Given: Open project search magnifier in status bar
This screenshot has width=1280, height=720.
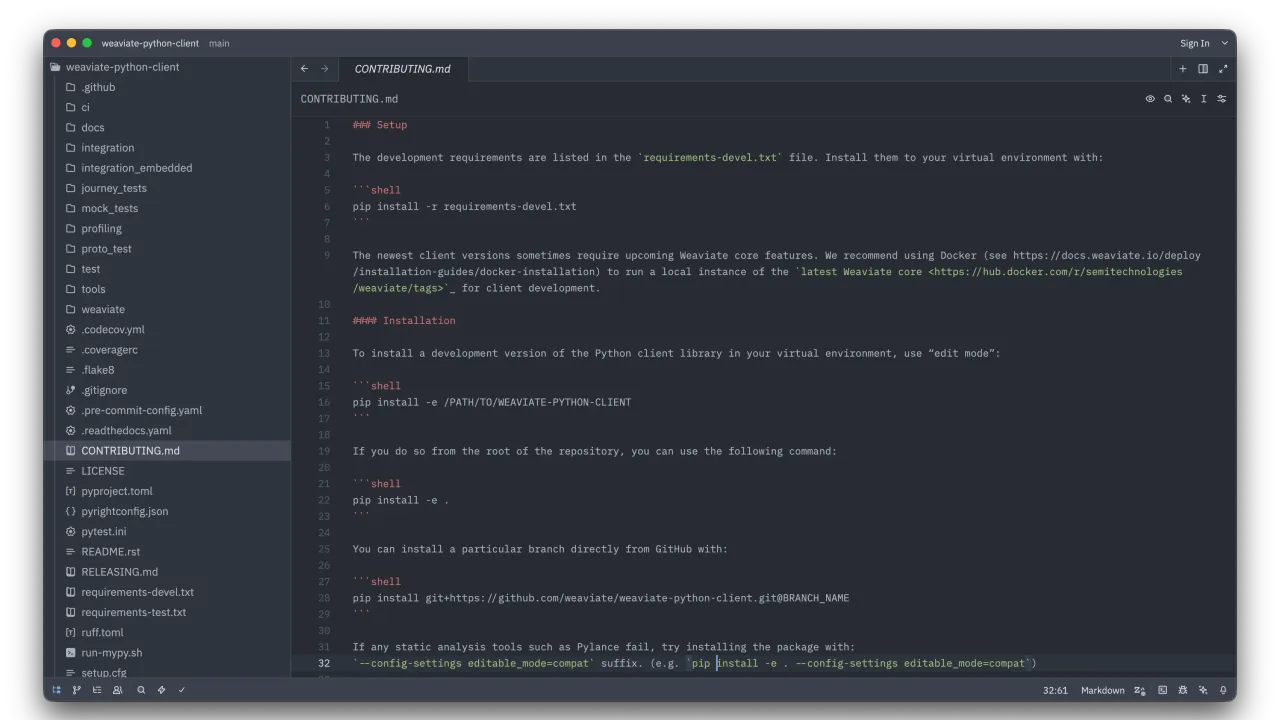Looking at the screenshot, I should coord(141,690).
